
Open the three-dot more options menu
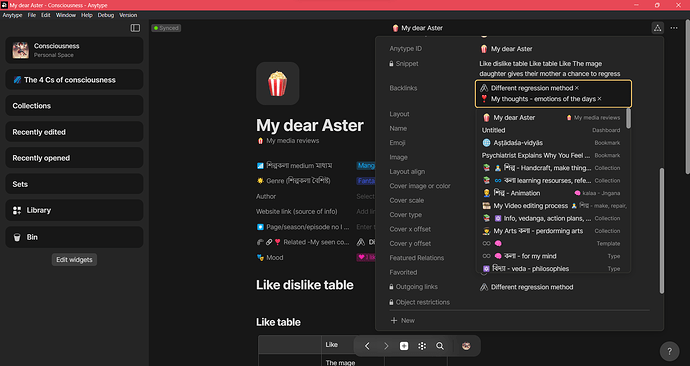tap(674, 28)
